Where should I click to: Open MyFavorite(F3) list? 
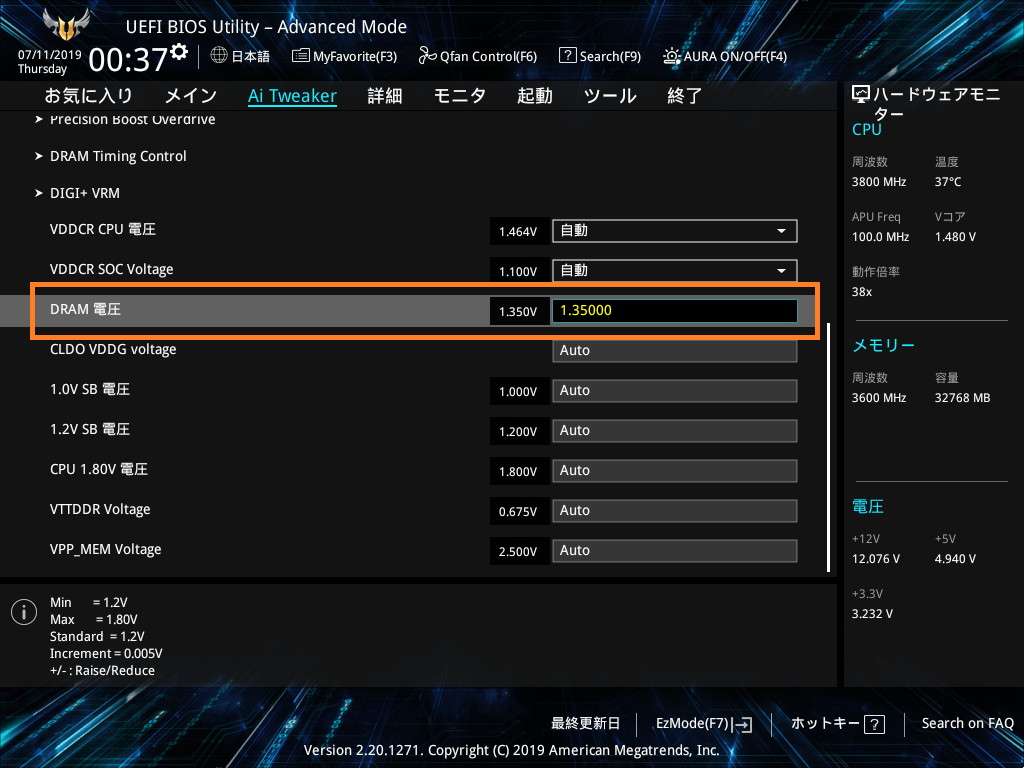[x=344, y=56]
